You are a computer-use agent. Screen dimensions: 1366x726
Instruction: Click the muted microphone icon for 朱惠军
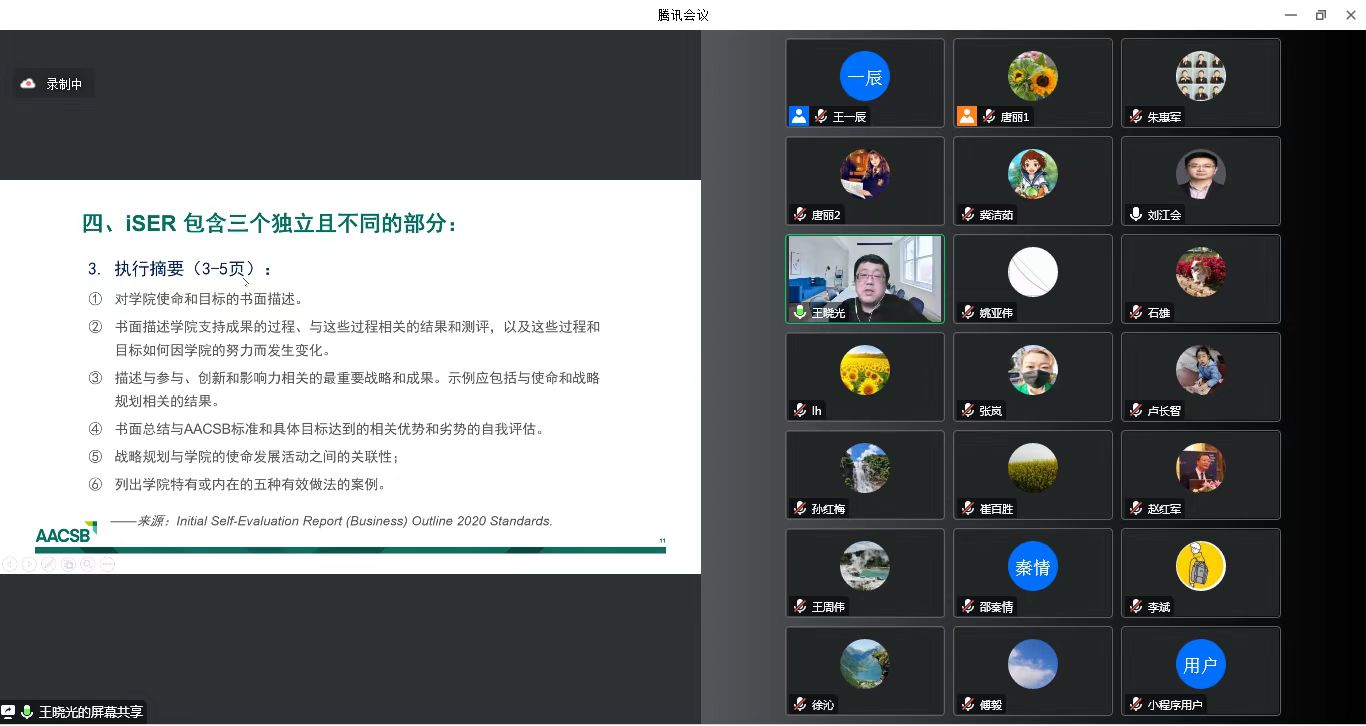[1135, 117]
